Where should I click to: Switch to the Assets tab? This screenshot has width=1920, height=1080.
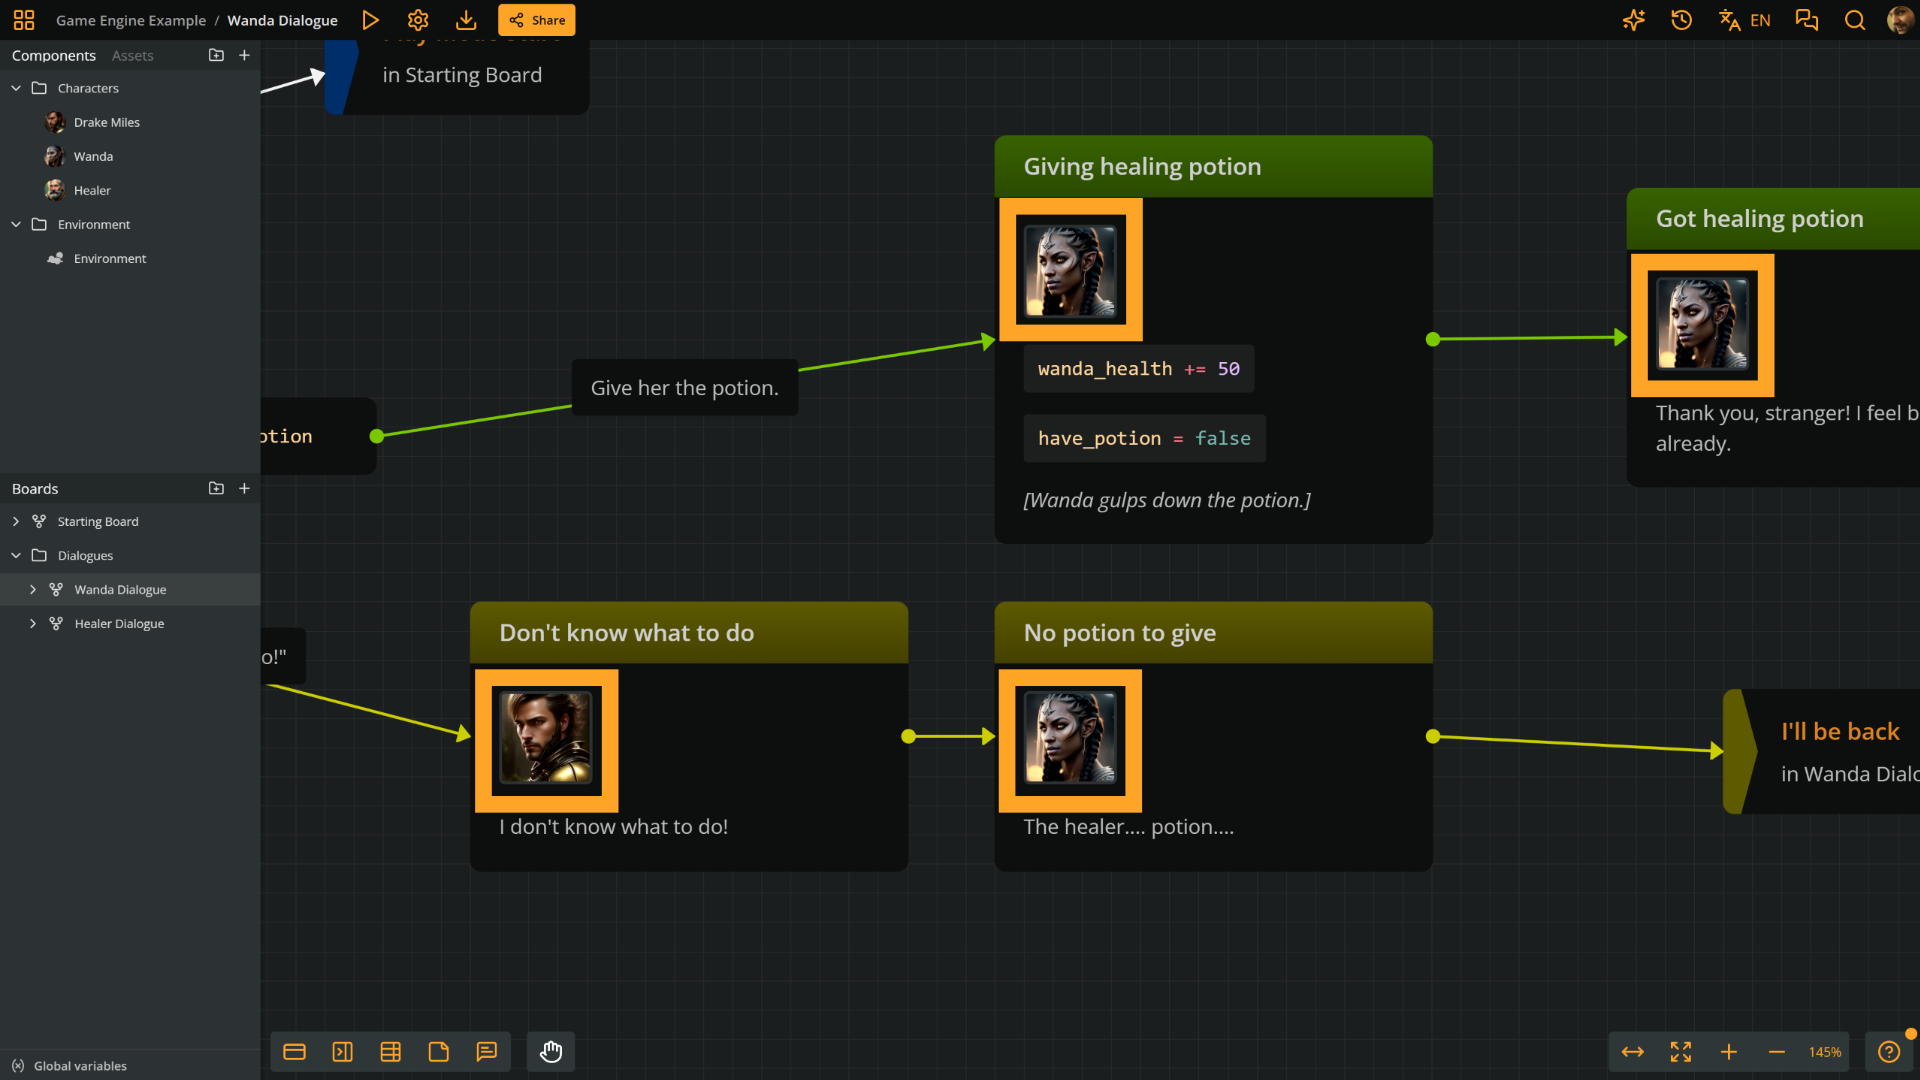[133, 56]
